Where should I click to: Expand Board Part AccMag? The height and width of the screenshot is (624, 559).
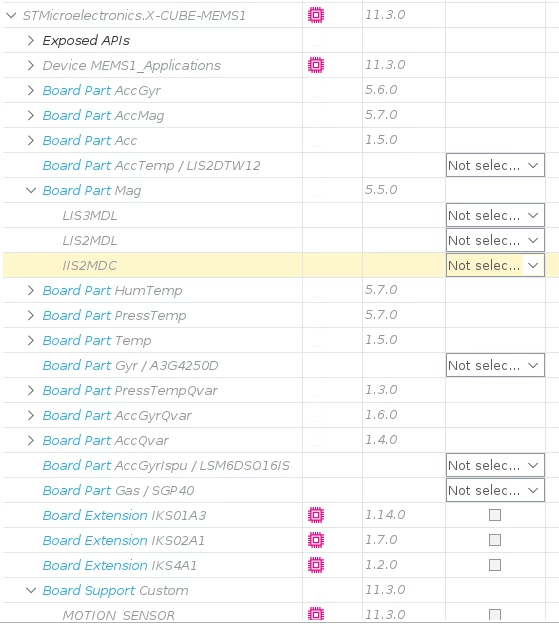(31, 115)
